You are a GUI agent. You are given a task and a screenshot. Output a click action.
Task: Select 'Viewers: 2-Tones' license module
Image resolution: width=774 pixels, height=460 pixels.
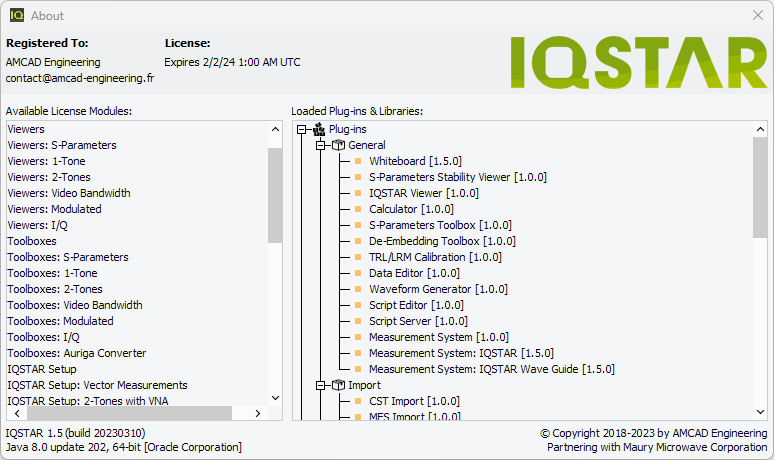(49, 177)
